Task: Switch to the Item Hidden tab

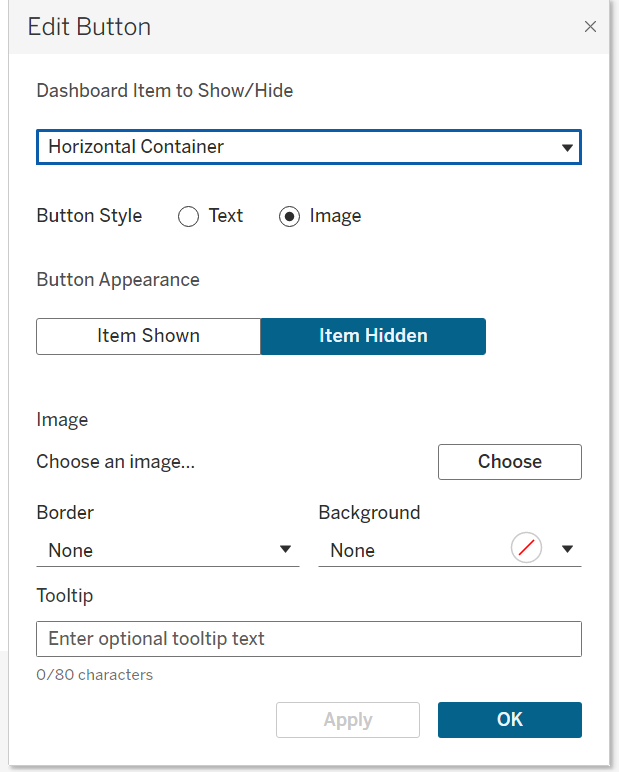Action: [373, 336]
